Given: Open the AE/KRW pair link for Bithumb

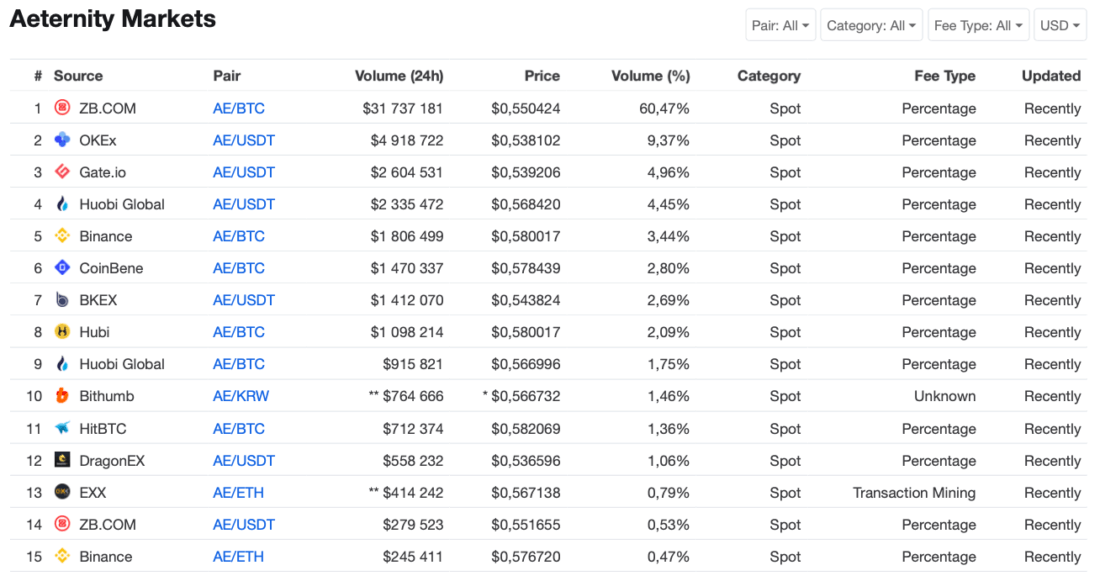Looking at the screenshot, I should point(241,396).
